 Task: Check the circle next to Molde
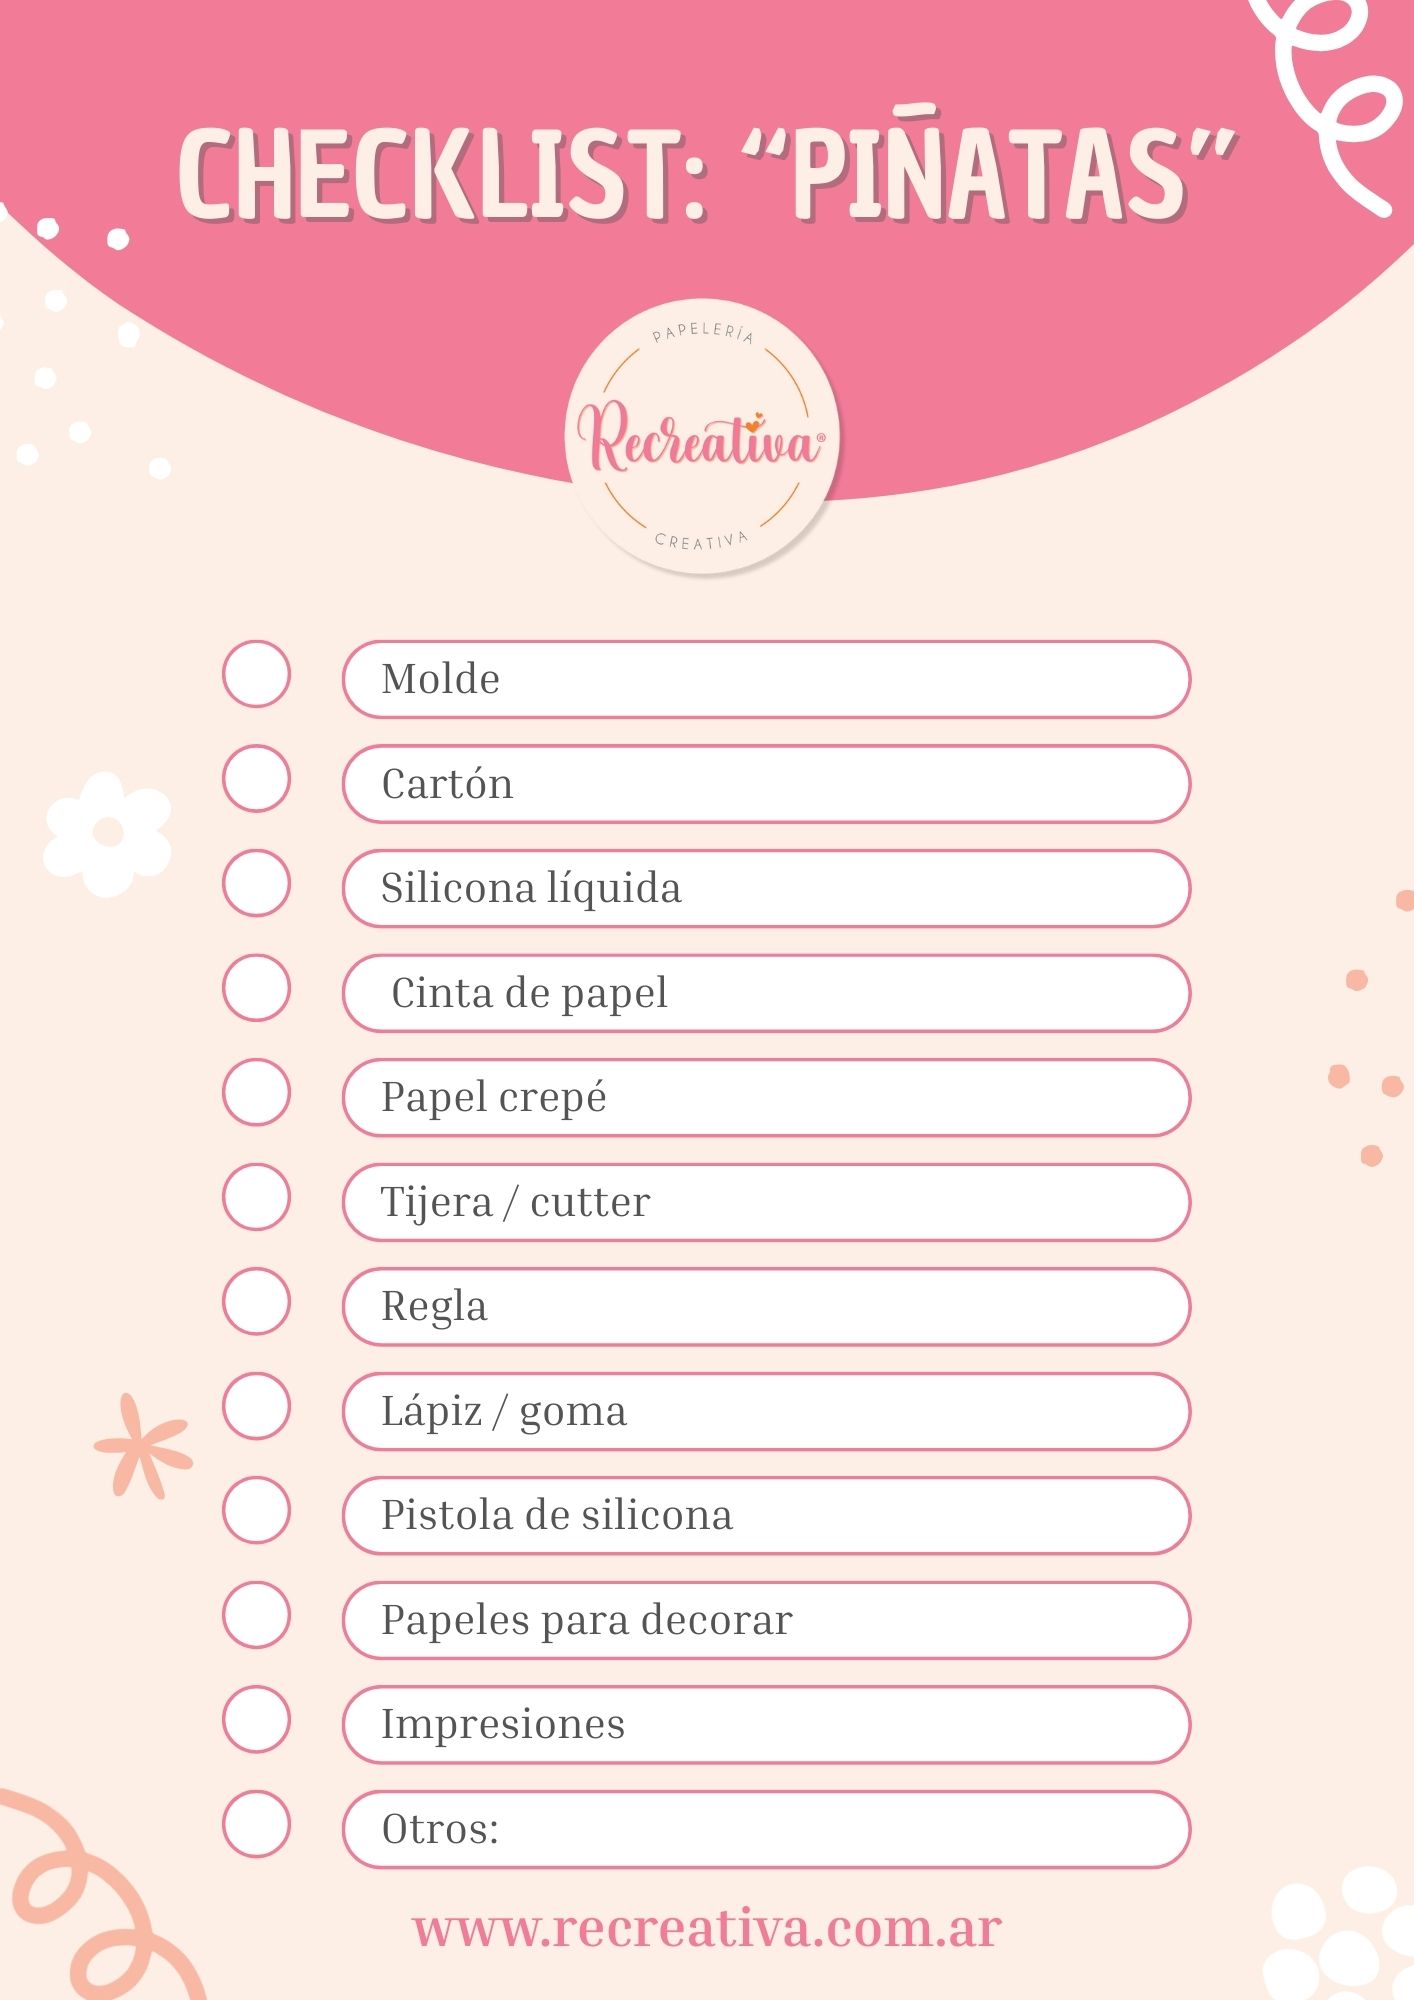(x=257, y=674)
